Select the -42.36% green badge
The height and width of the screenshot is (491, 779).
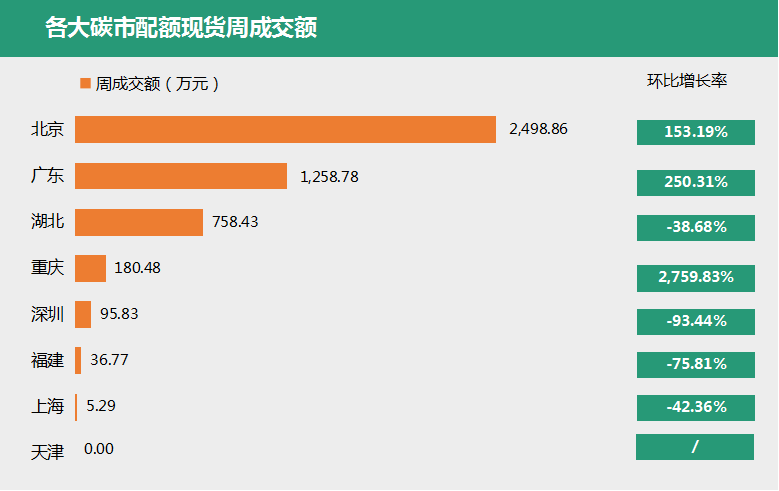696,408
